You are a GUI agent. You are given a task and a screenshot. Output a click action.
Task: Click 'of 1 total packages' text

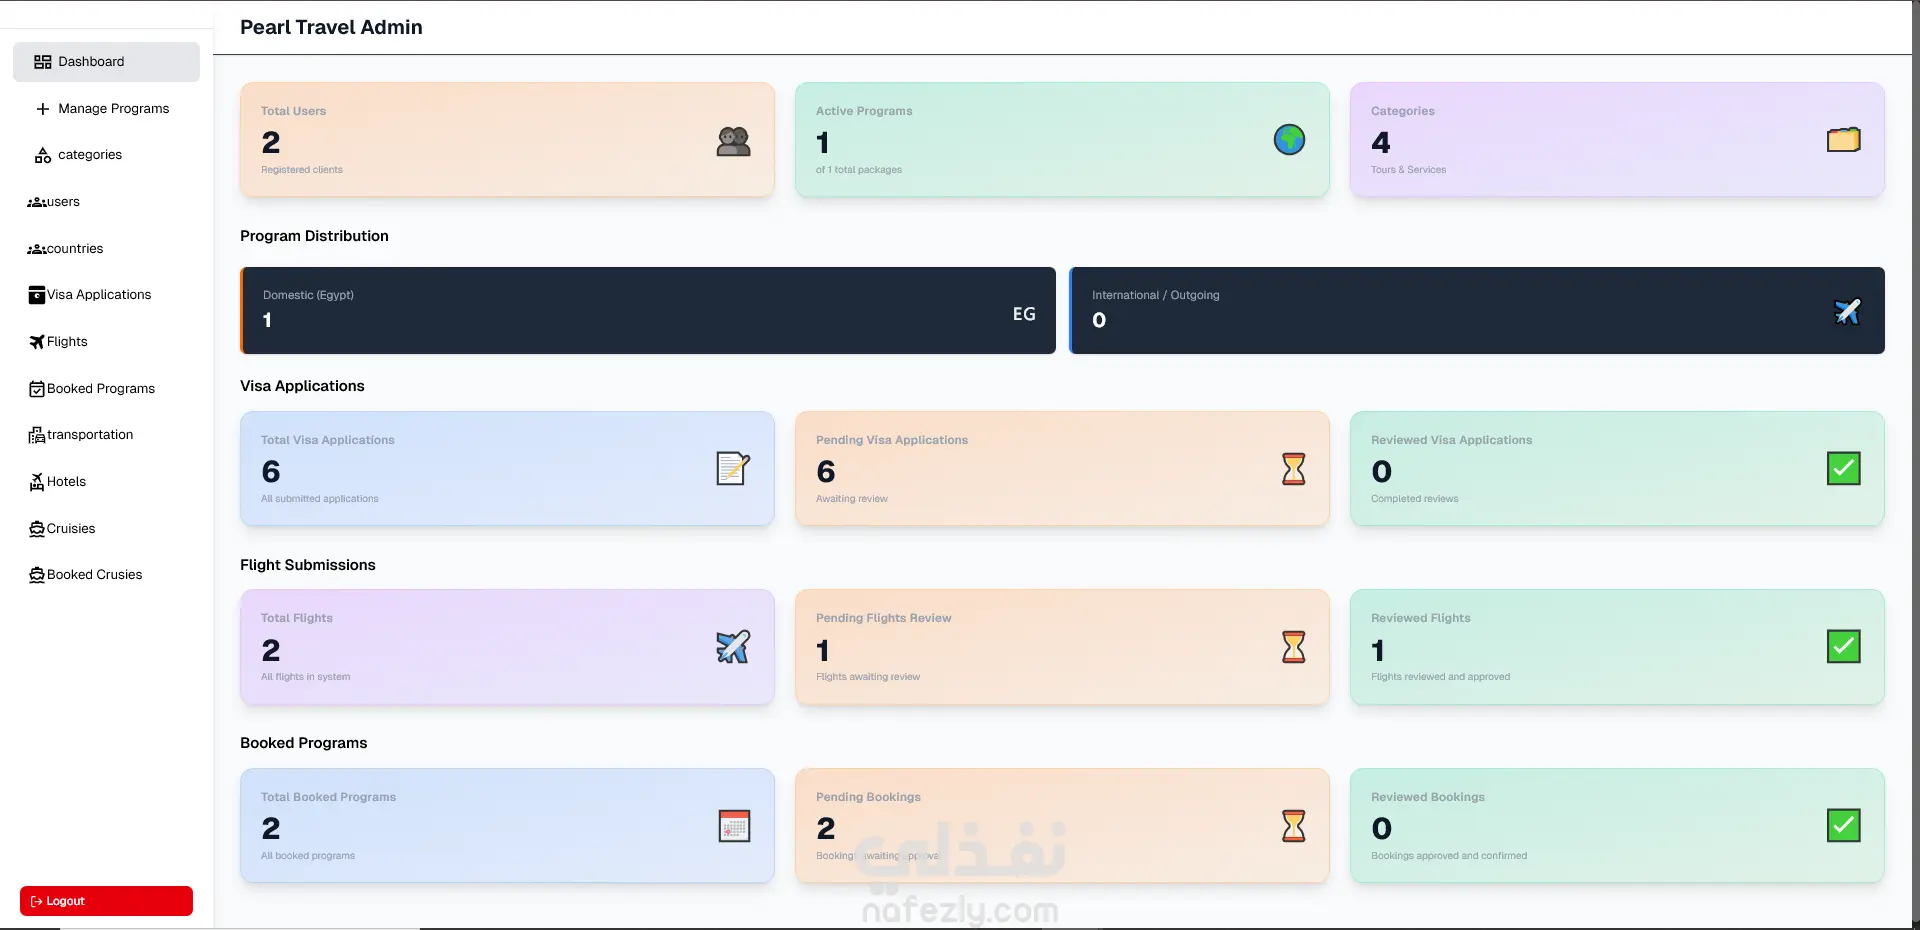[859, 170]
